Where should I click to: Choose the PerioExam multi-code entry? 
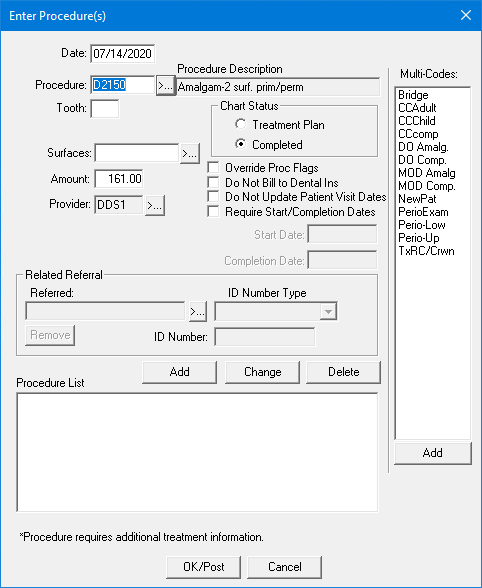click(x=423, y=212)
